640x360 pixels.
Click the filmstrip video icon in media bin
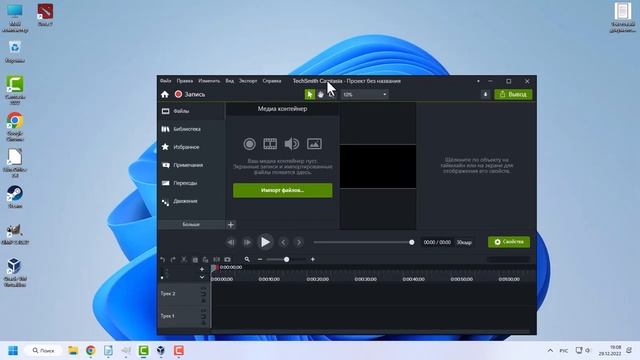[270, 144]
